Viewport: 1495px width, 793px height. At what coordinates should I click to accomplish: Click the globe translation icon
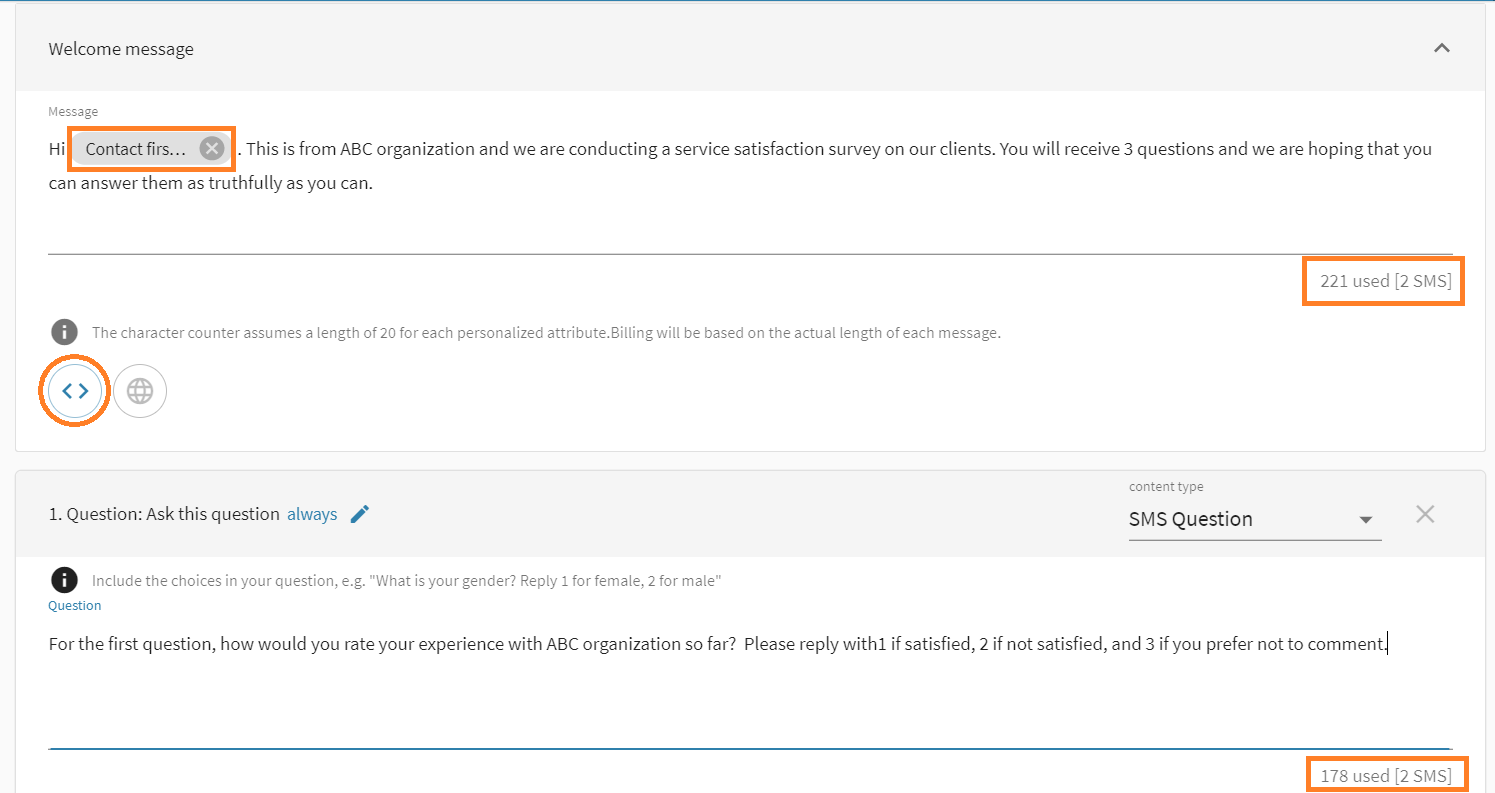point(139,390)
